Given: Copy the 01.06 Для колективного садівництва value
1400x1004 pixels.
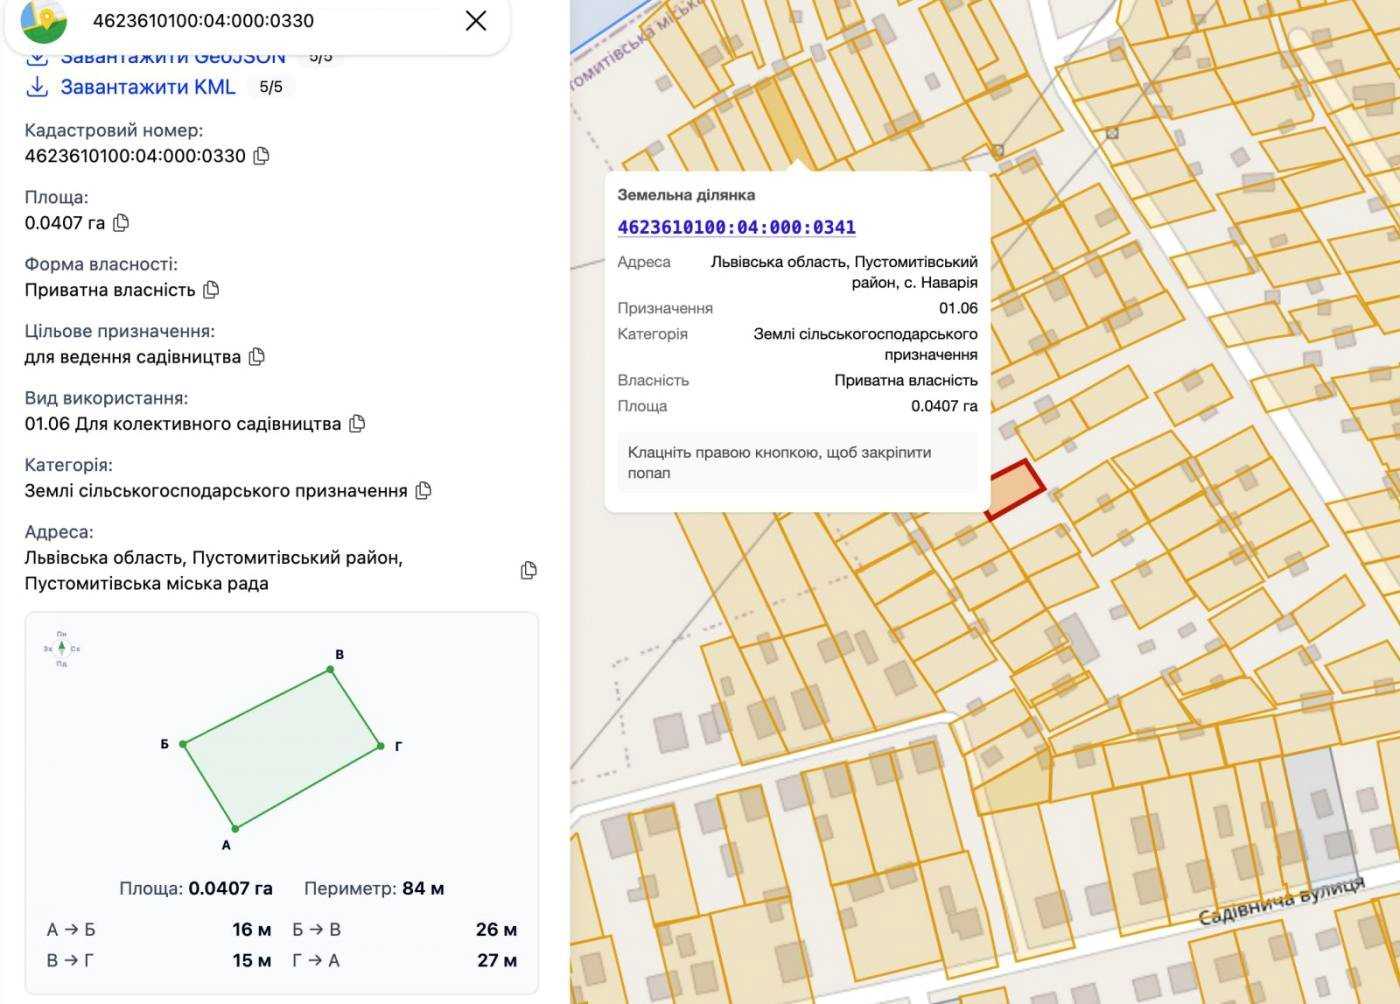Looking at the screenshot, I should [357, 424].
